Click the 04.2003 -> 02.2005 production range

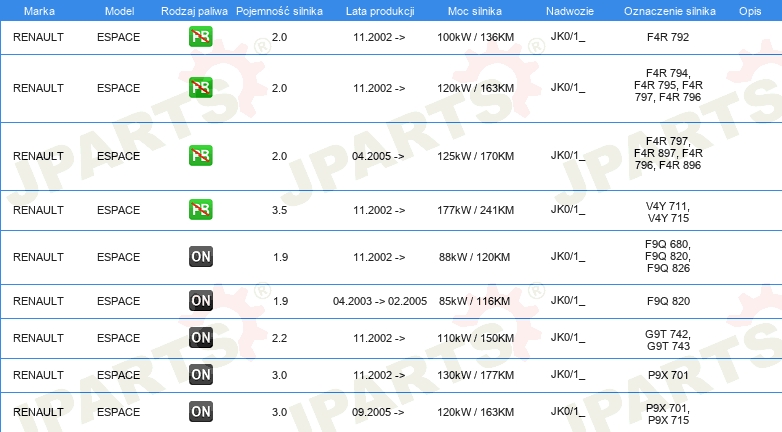tap(380, 301)
